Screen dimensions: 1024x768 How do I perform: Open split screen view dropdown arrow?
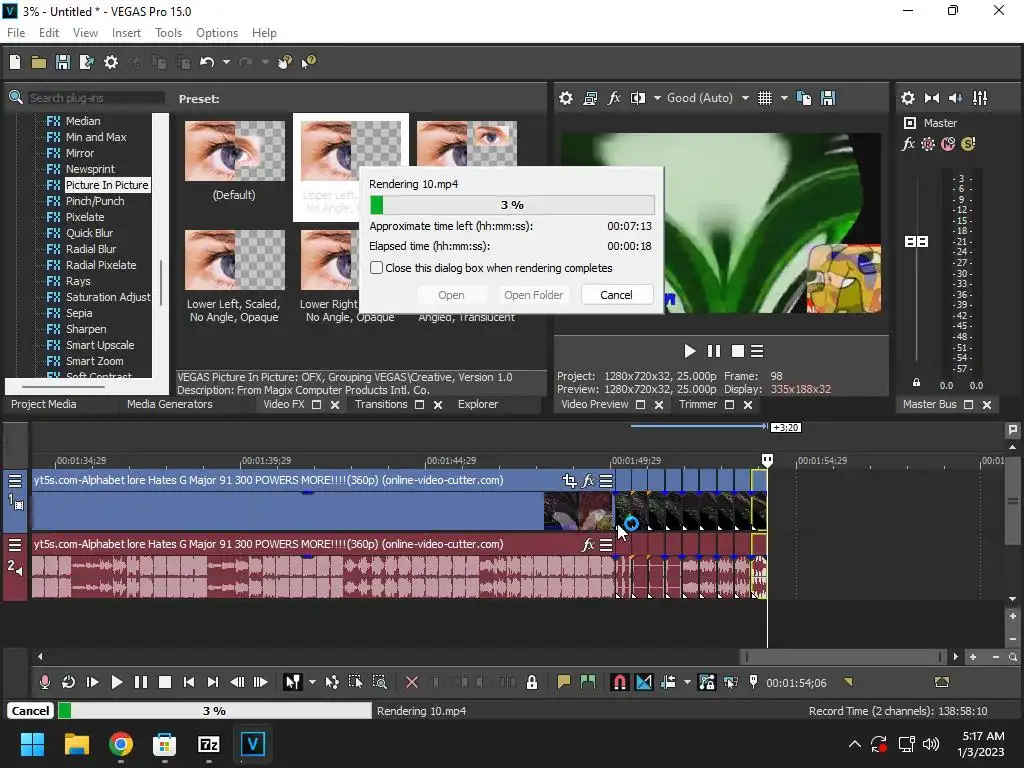(657, 98)
